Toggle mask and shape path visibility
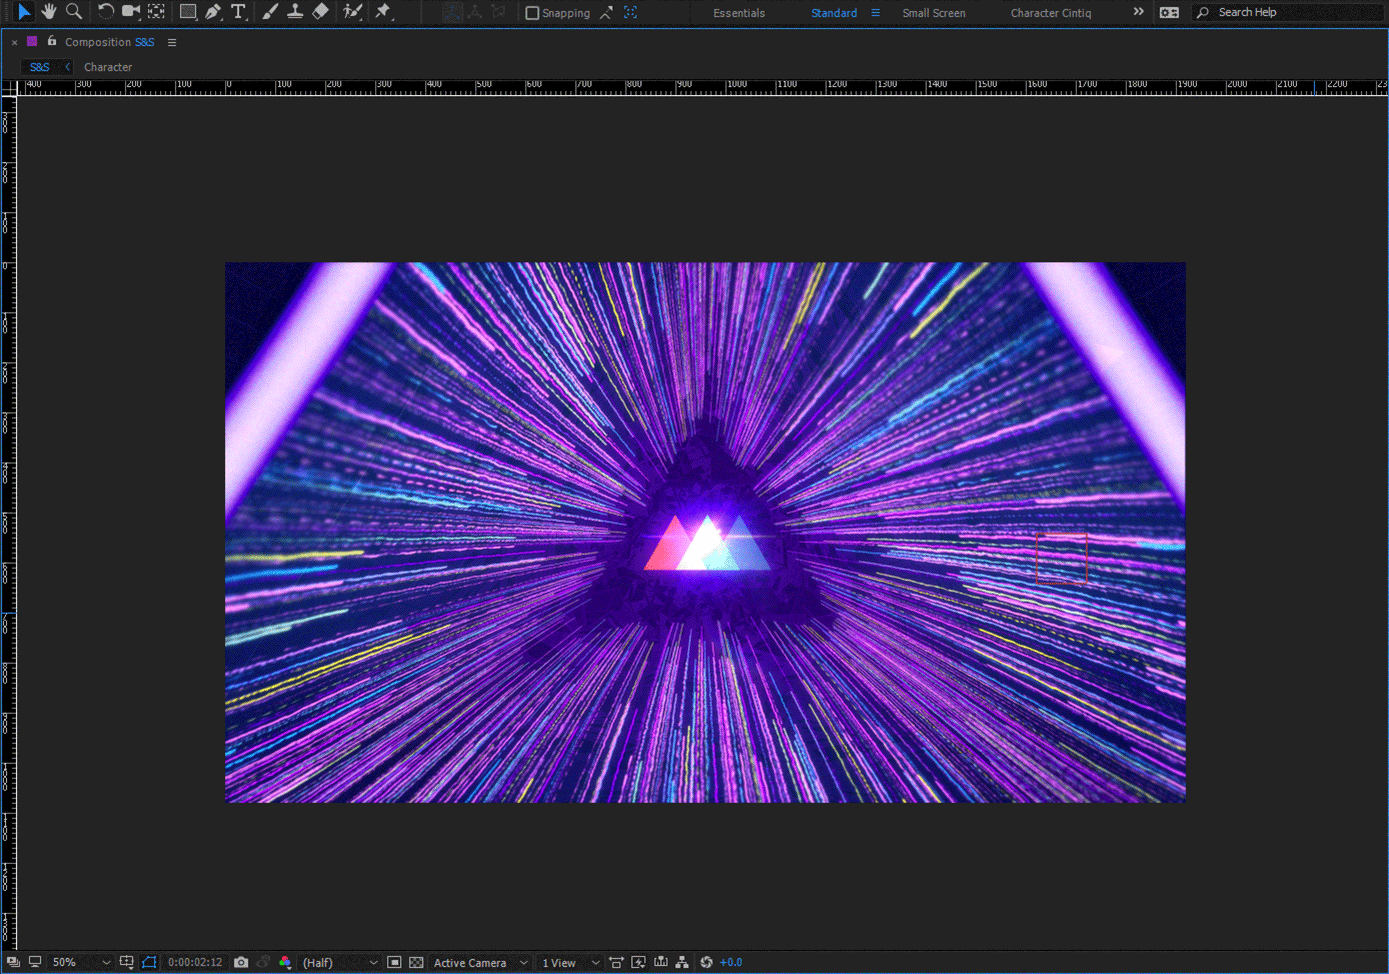Image resolution: width=1389 pixels, height=974 pixels. click(149, 962)
